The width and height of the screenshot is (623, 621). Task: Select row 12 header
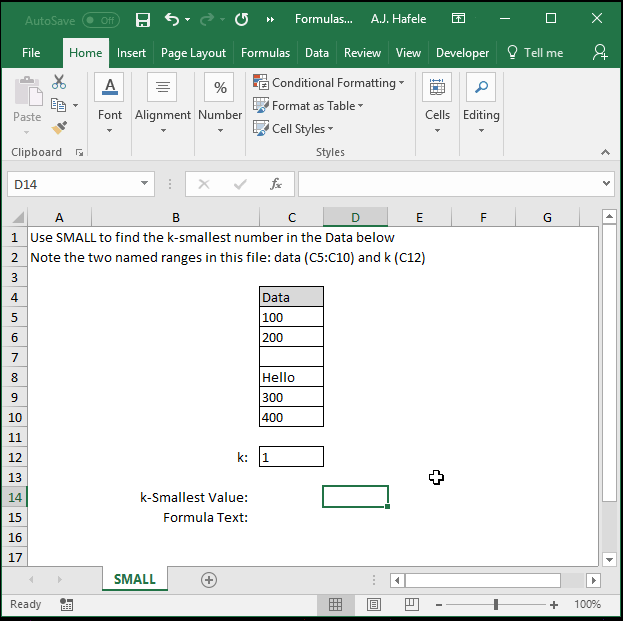pyautogui.click(x=15, y=457)
